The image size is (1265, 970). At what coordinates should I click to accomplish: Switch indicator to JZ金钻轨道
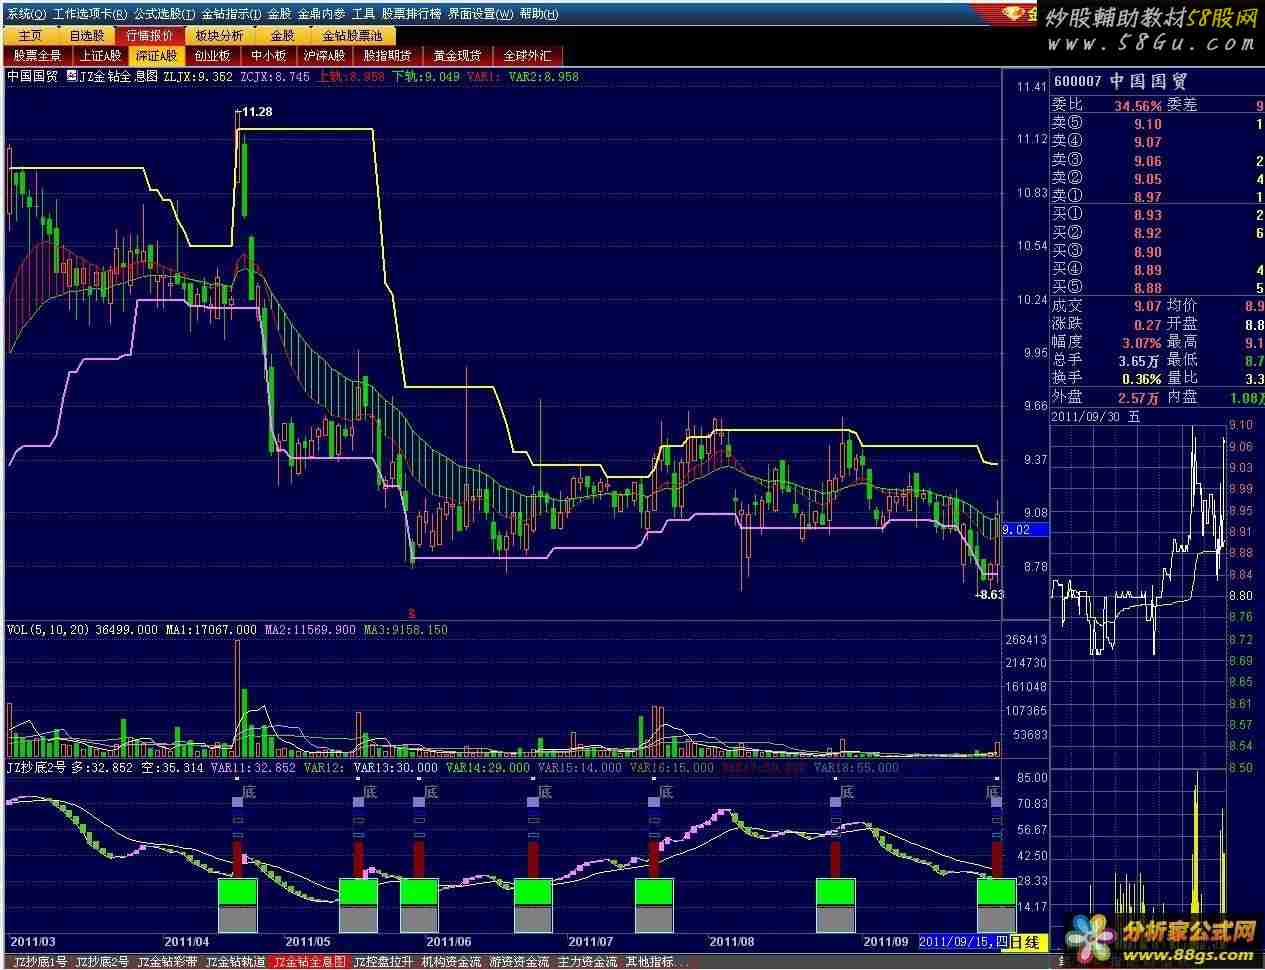236,962
